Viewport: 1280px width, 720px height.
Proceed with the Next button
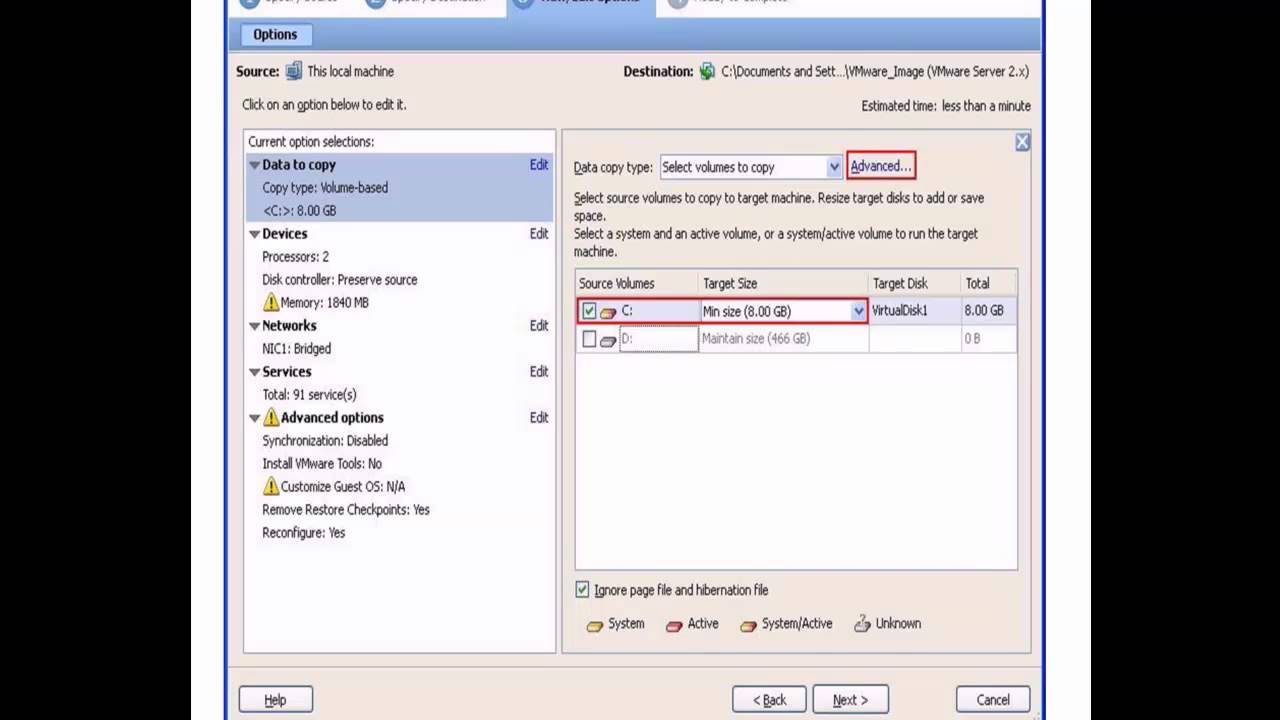click(850, 700)
